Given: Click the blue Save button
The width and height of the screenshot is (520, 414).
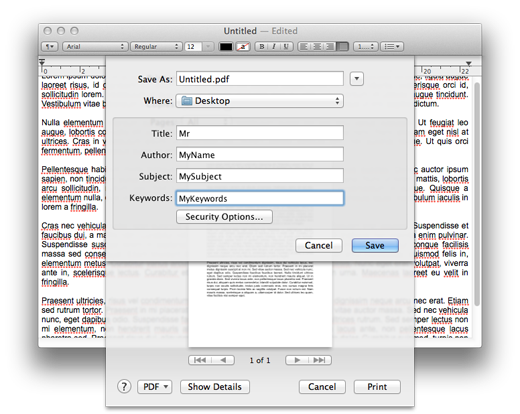Looking at the screenshot, I should pyautogui.click(x=375, y=246).
